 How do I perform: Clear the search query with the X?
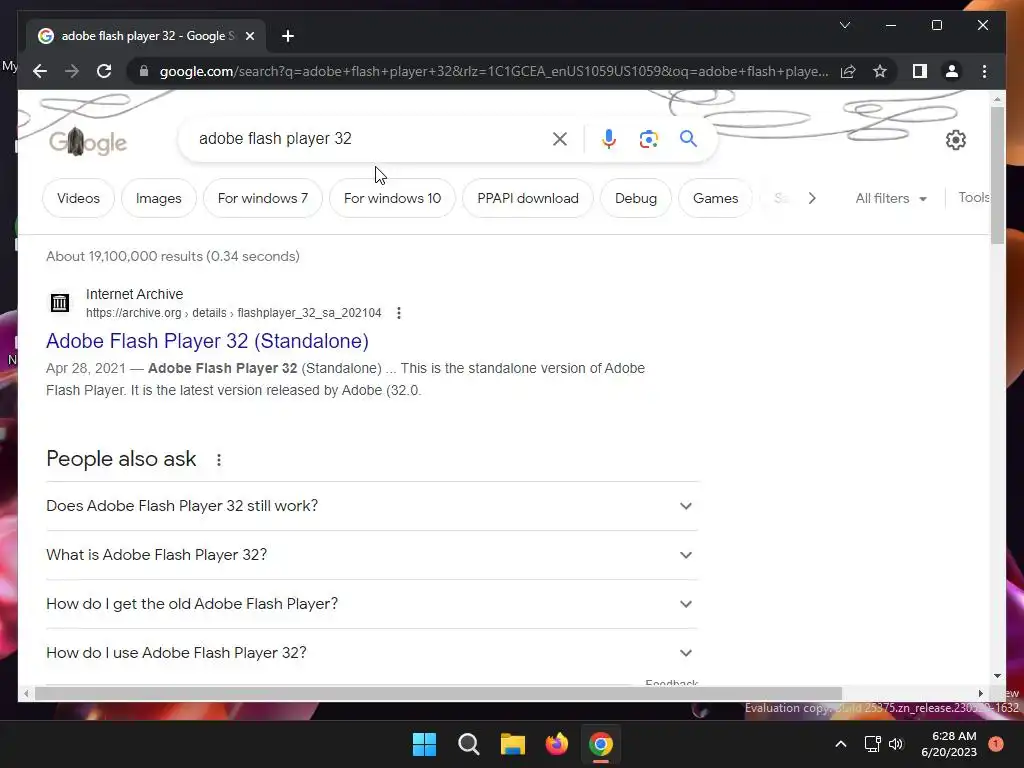click(560, 138)
